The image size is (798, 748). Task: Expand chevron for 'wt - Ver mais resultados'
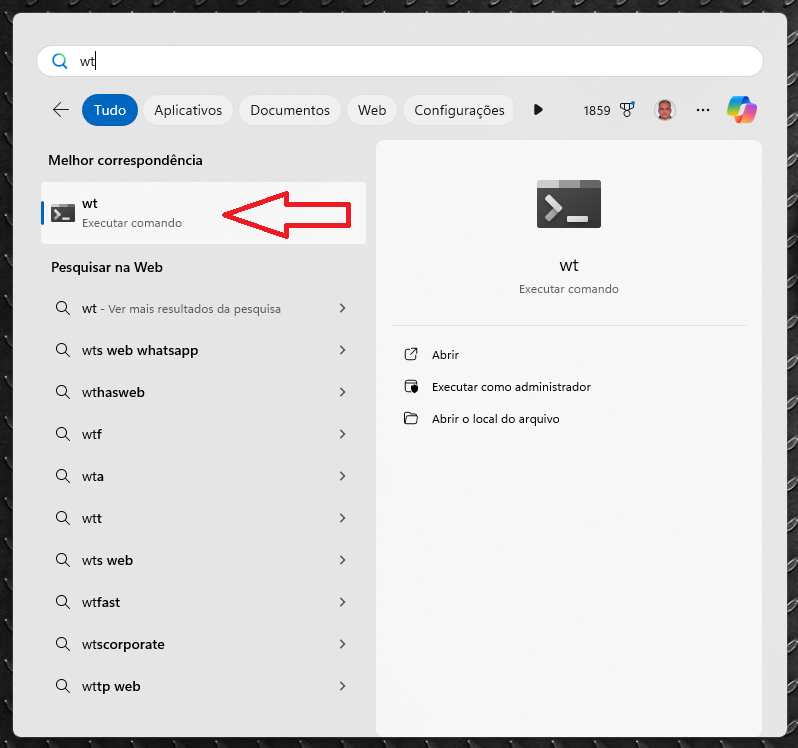click(x=343, y=308)
